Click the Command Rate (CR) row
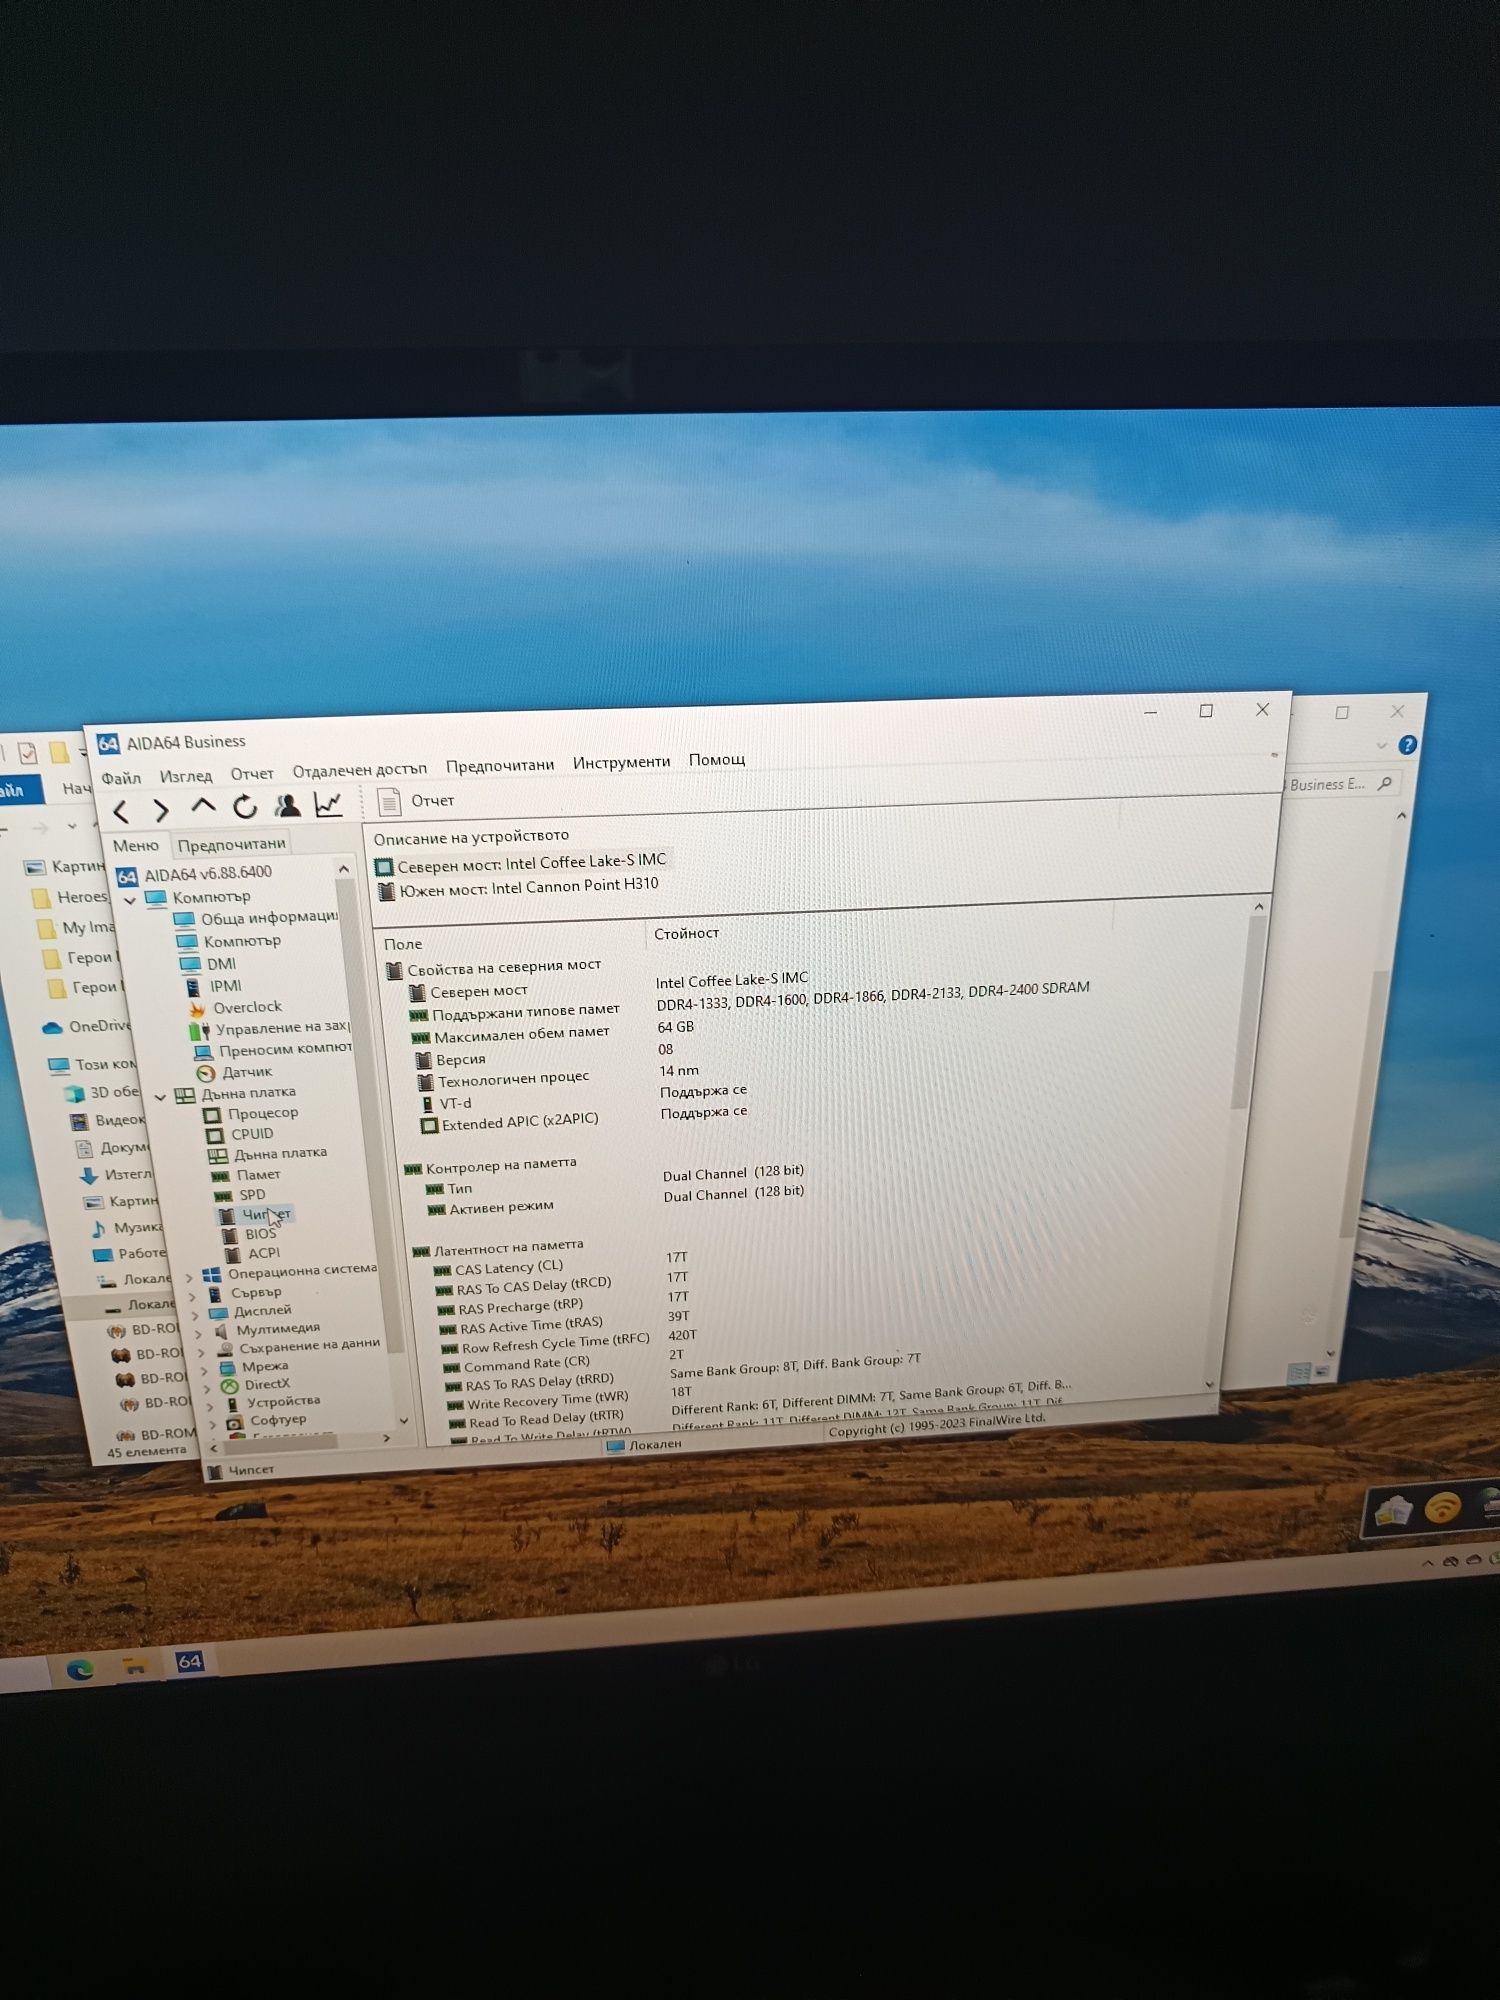This screenshot has height=2000, width=1500. (x=565, y=1360)
